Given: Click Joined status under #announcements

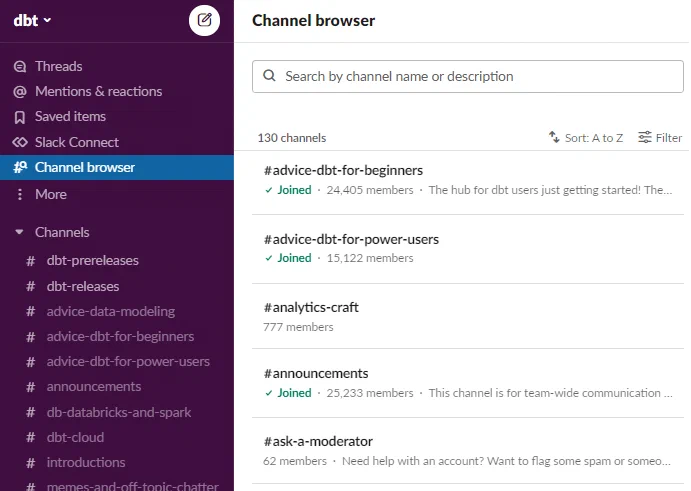Looking at the screenshot, I should click(x=288, y=393).
